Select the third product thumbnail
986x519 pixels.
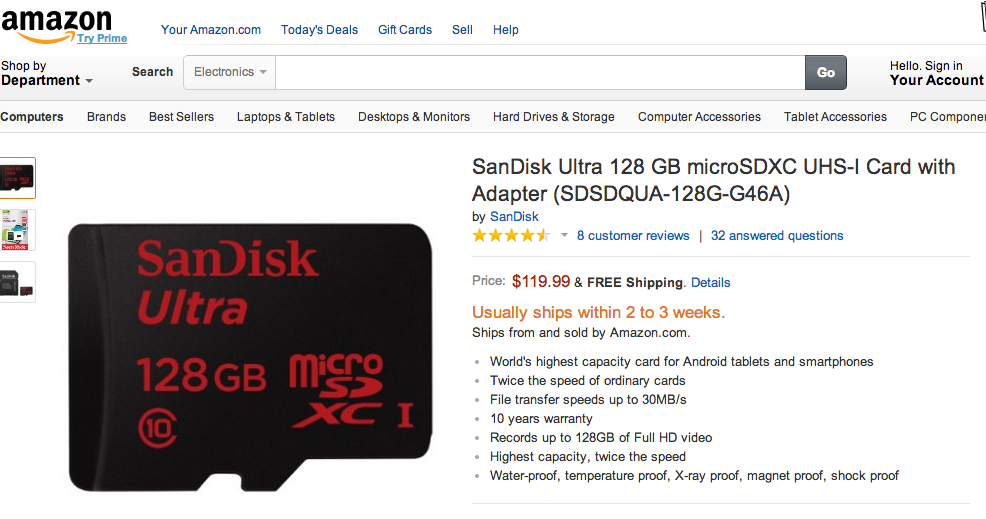(18, 282)
